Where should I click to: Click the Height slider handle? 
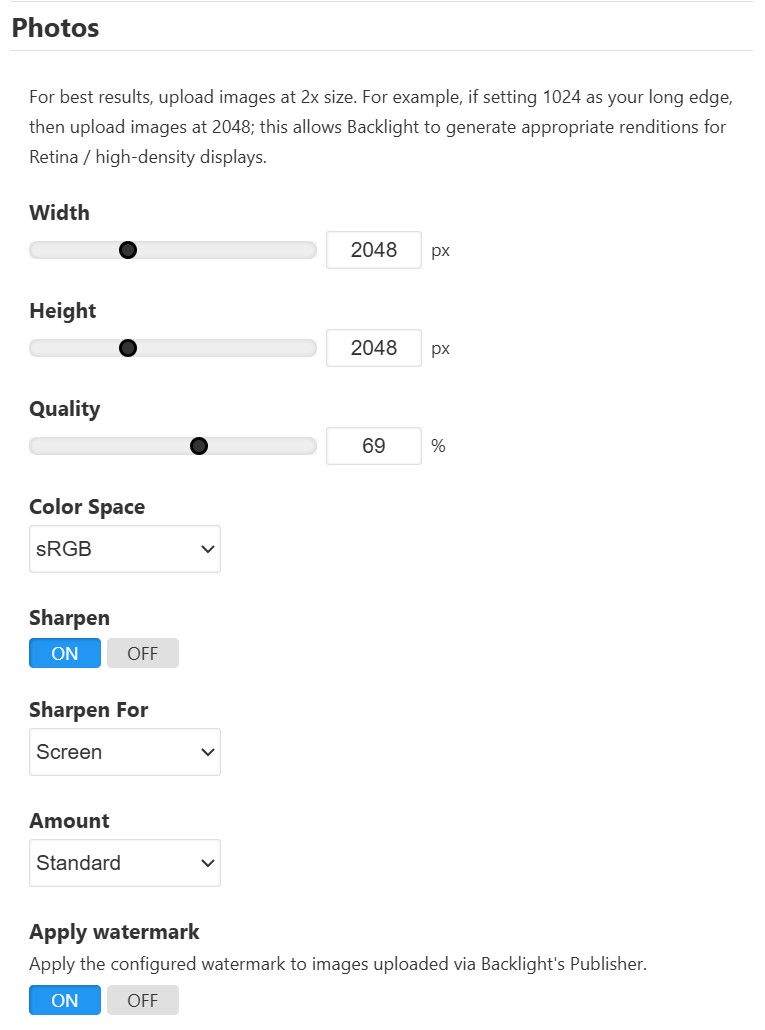pyautogui.click(x=127, y=348)
